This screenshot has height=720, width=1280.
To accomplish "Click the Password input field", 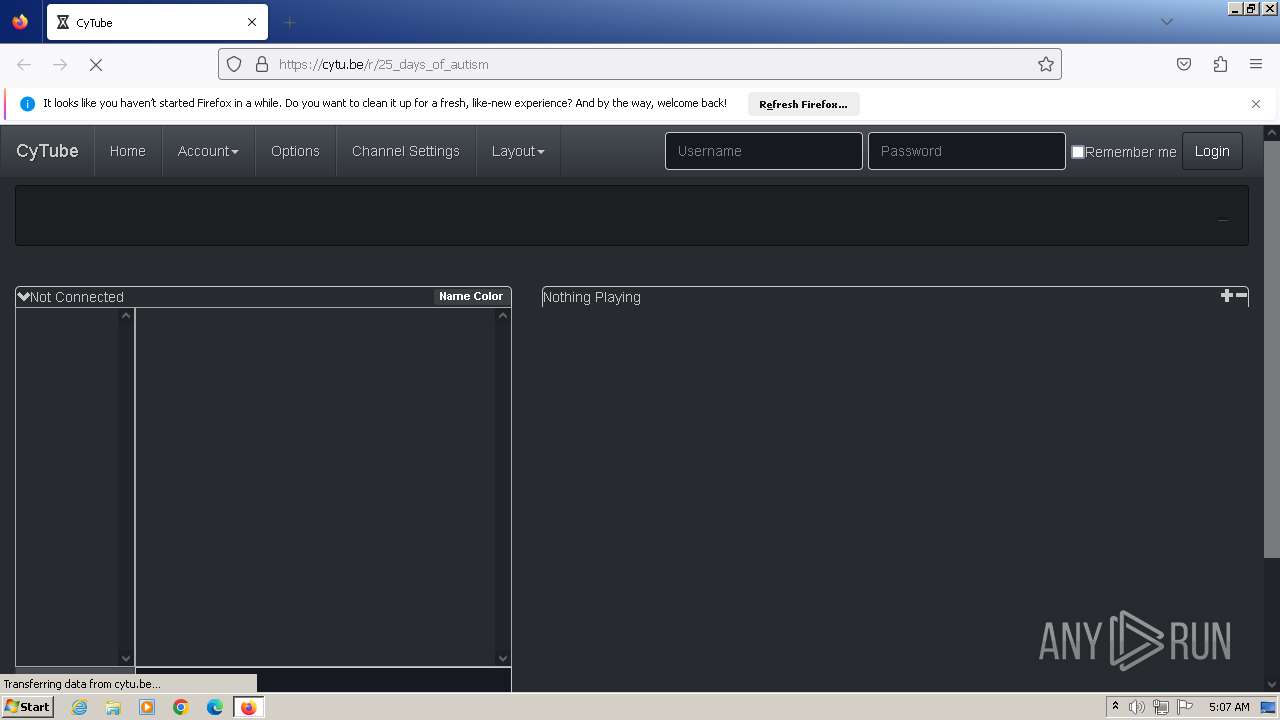I will [967, 151].
